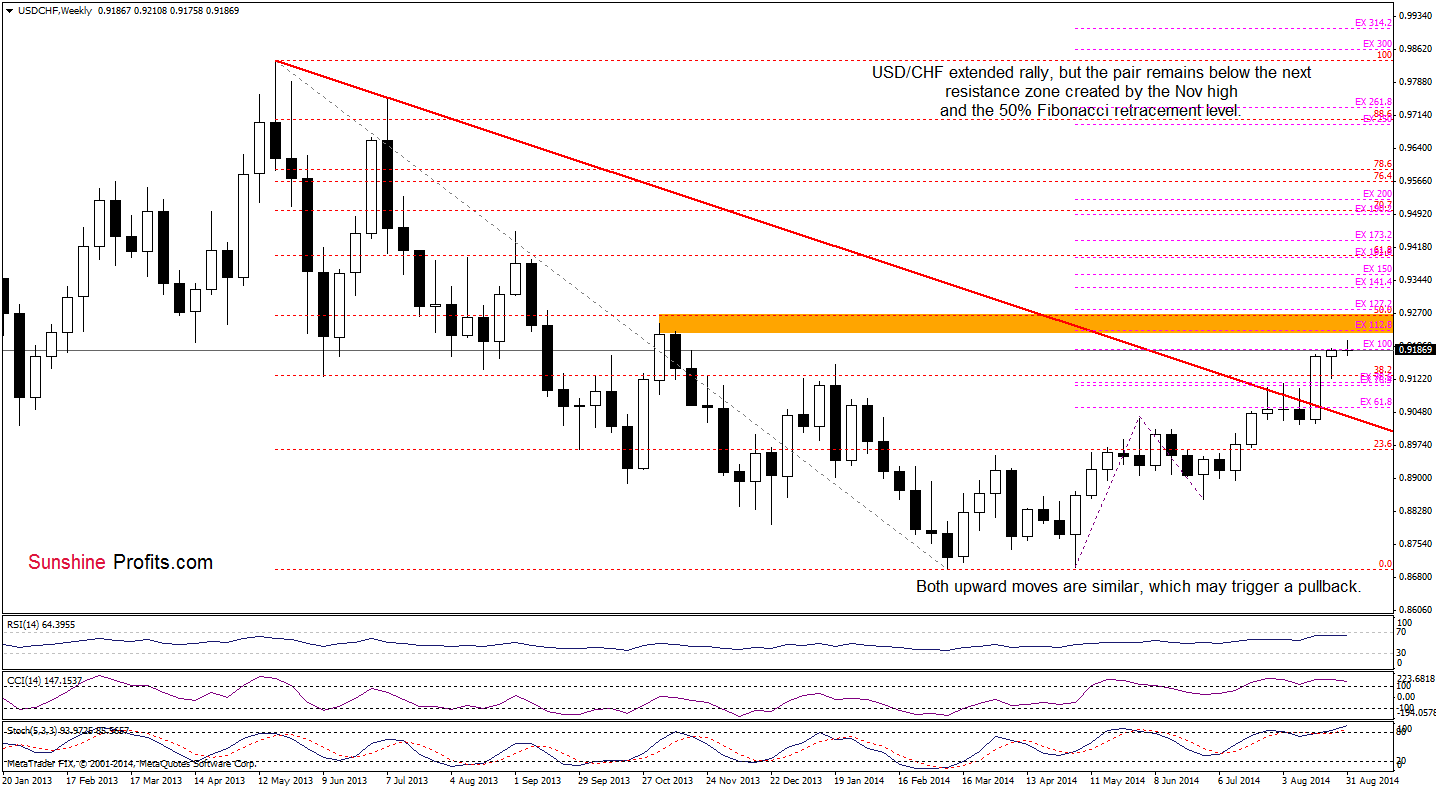Click the EX 61.8 Fibonacci expansion label
This screenshot has width=1436, height=789.
(x=1376, y=402)
